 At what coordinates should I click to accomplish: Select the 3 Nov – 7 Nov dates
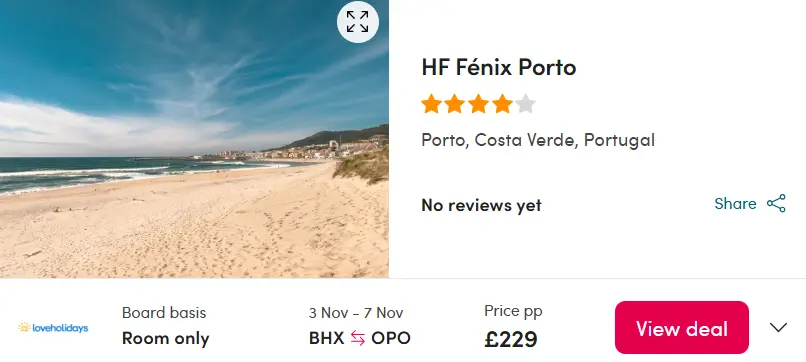(356, 313)
